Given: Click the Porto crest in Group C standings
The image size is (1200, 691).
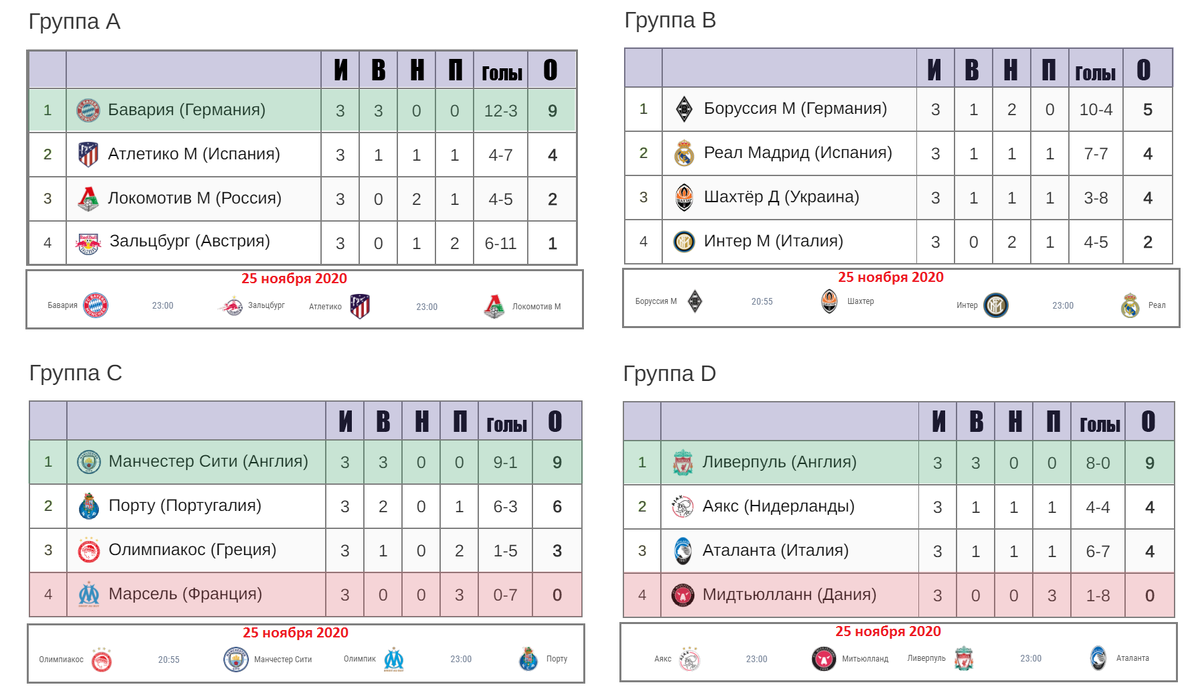Looking at the screenshot, I should click(89, 506).
